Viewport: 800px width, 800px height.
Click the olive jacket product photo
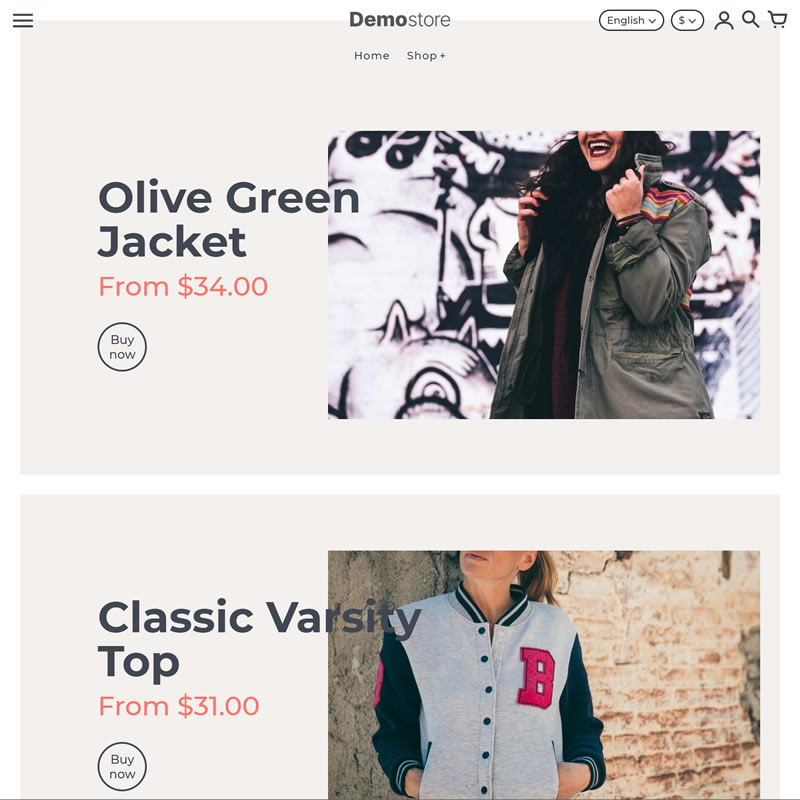pyautogui.click(x=544, y=275)
